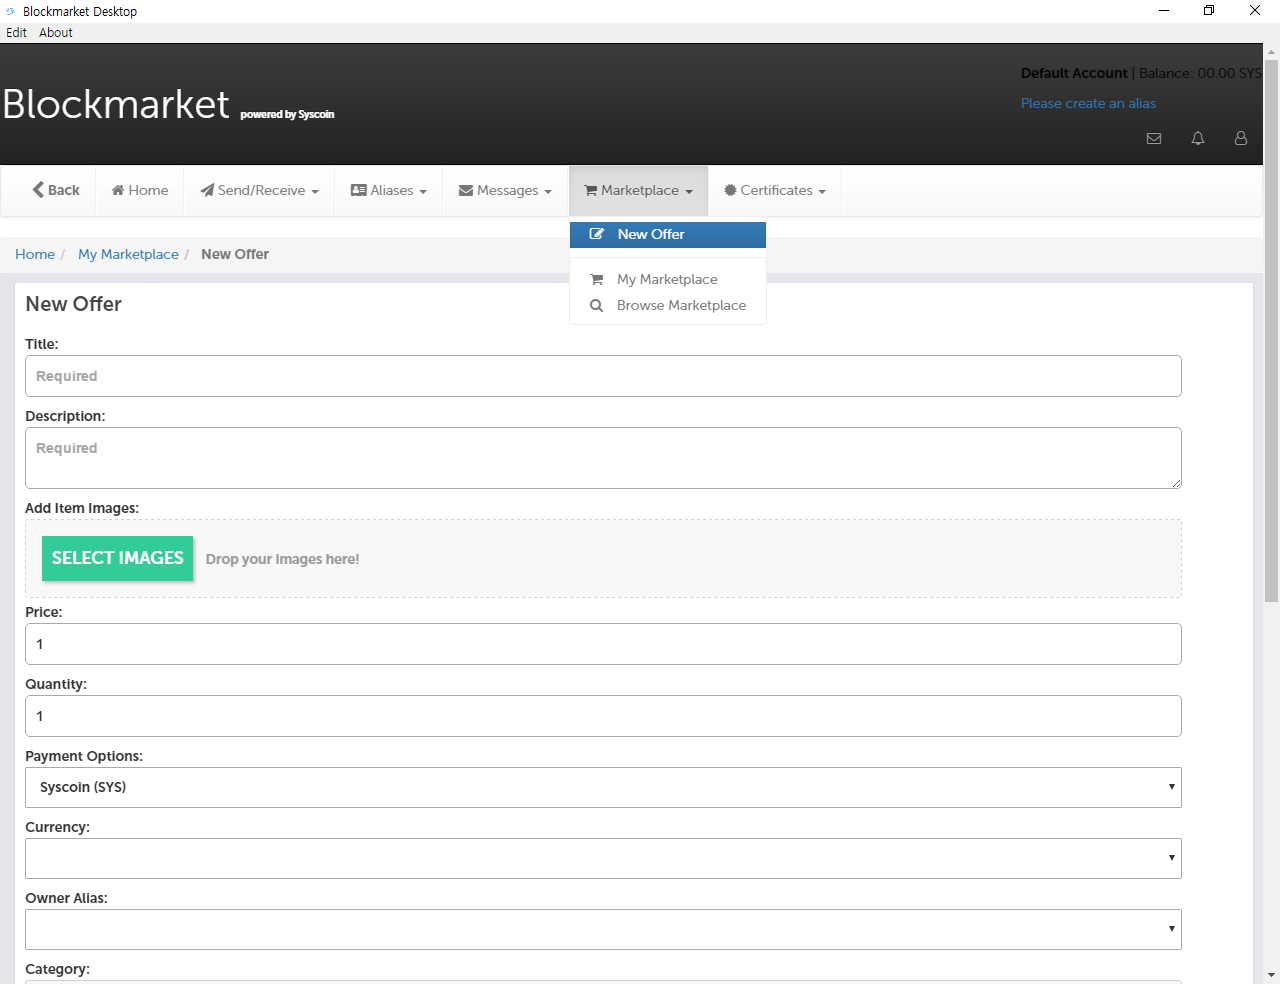The width and height of the screenshot is (1284, 993).
Task: Select New Offer from the Marketplace menu
Action: 668,234
